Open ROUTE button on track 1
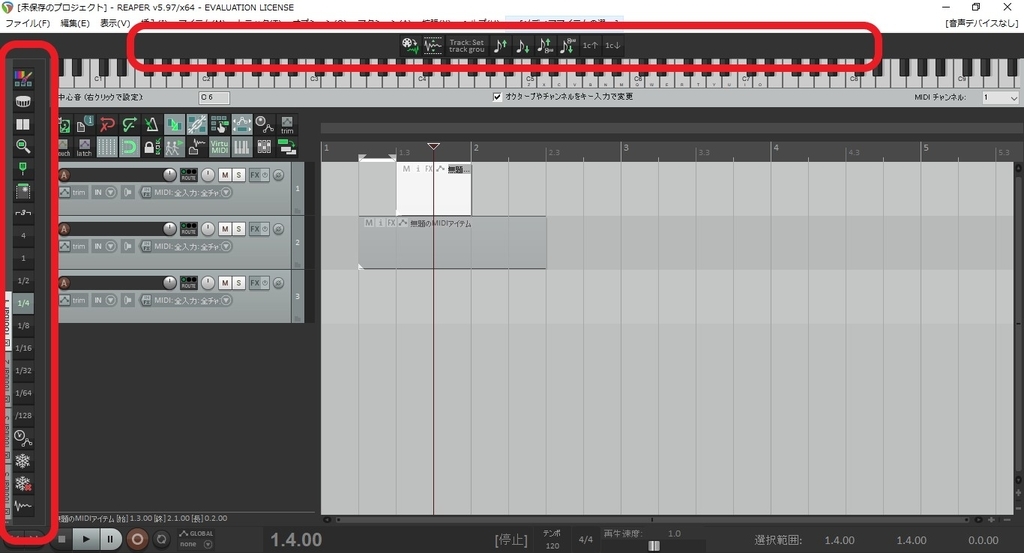1024x553 pixels. pos(189,175)
